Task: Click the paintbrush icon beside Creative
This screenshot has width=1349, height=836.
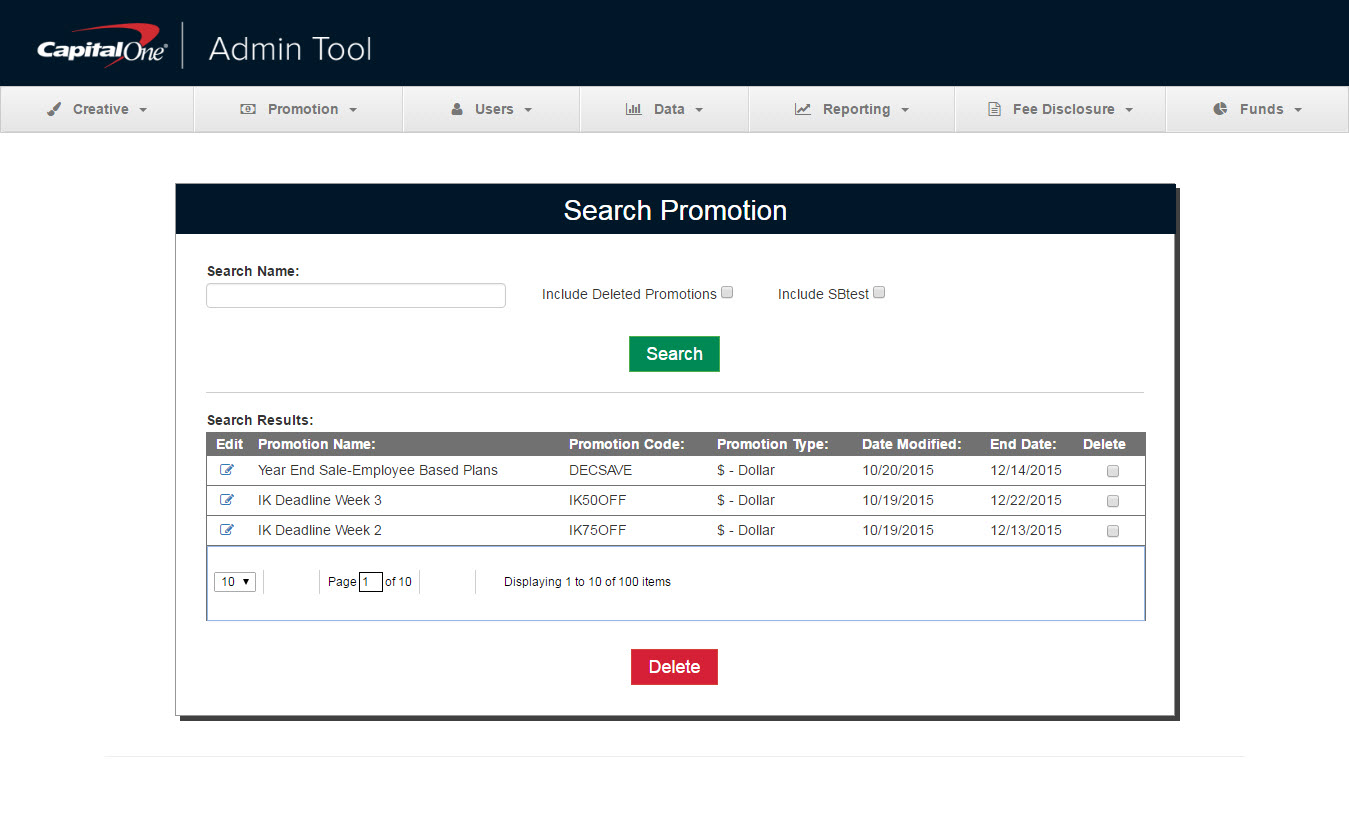Action: (54, 109)
